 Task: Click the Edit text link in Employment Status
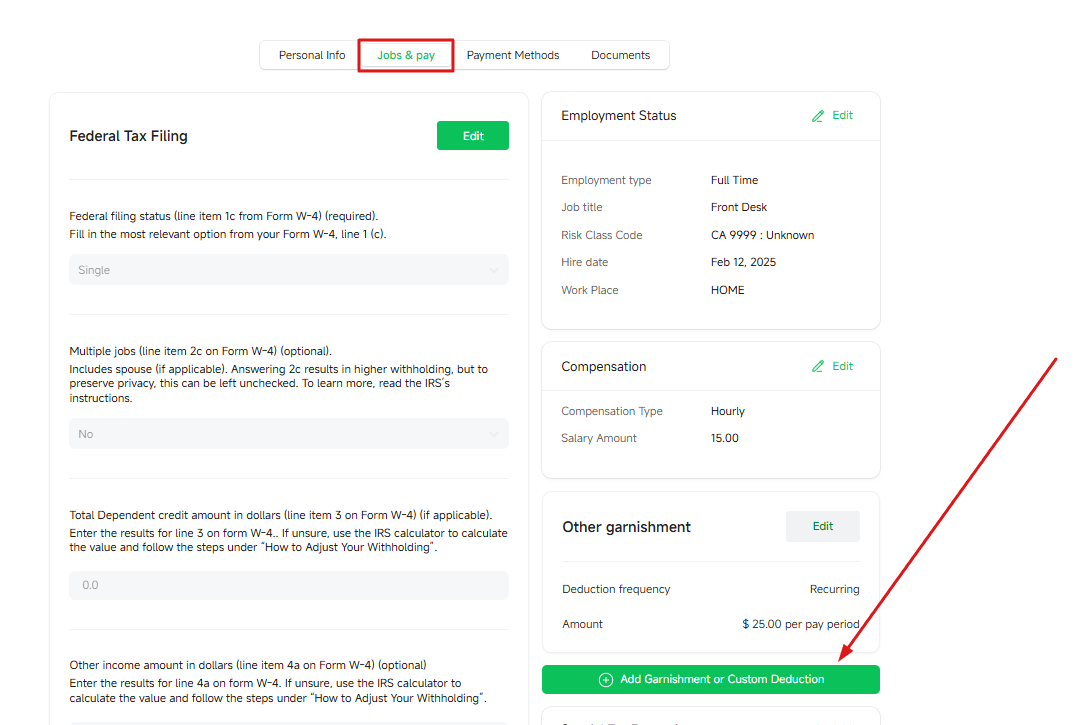coord(843,116)
